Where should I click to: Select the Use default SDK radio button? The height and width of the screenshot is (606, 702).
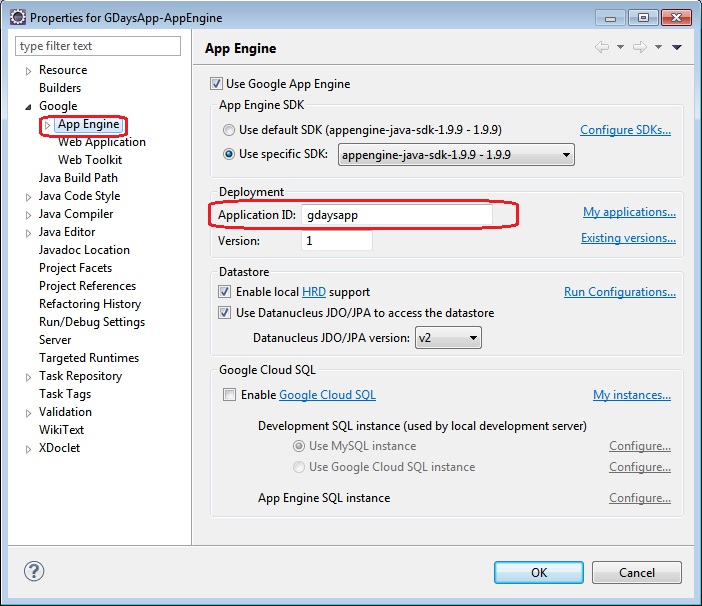pos(230,130)
